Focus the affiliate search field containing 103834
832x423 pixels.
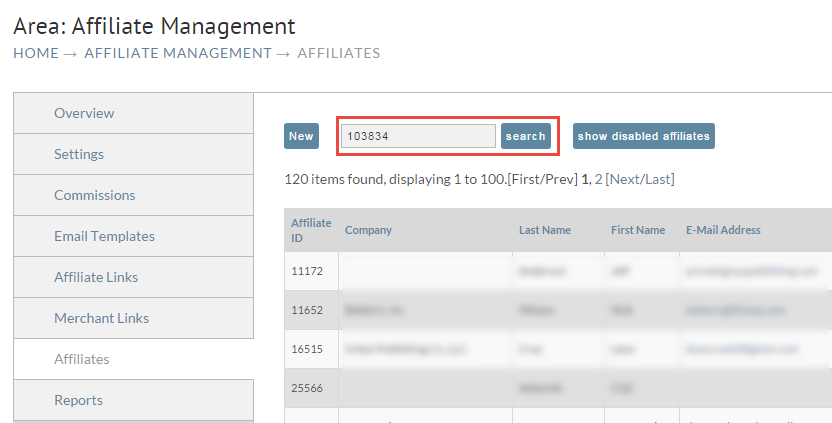[x=418, y=136]
